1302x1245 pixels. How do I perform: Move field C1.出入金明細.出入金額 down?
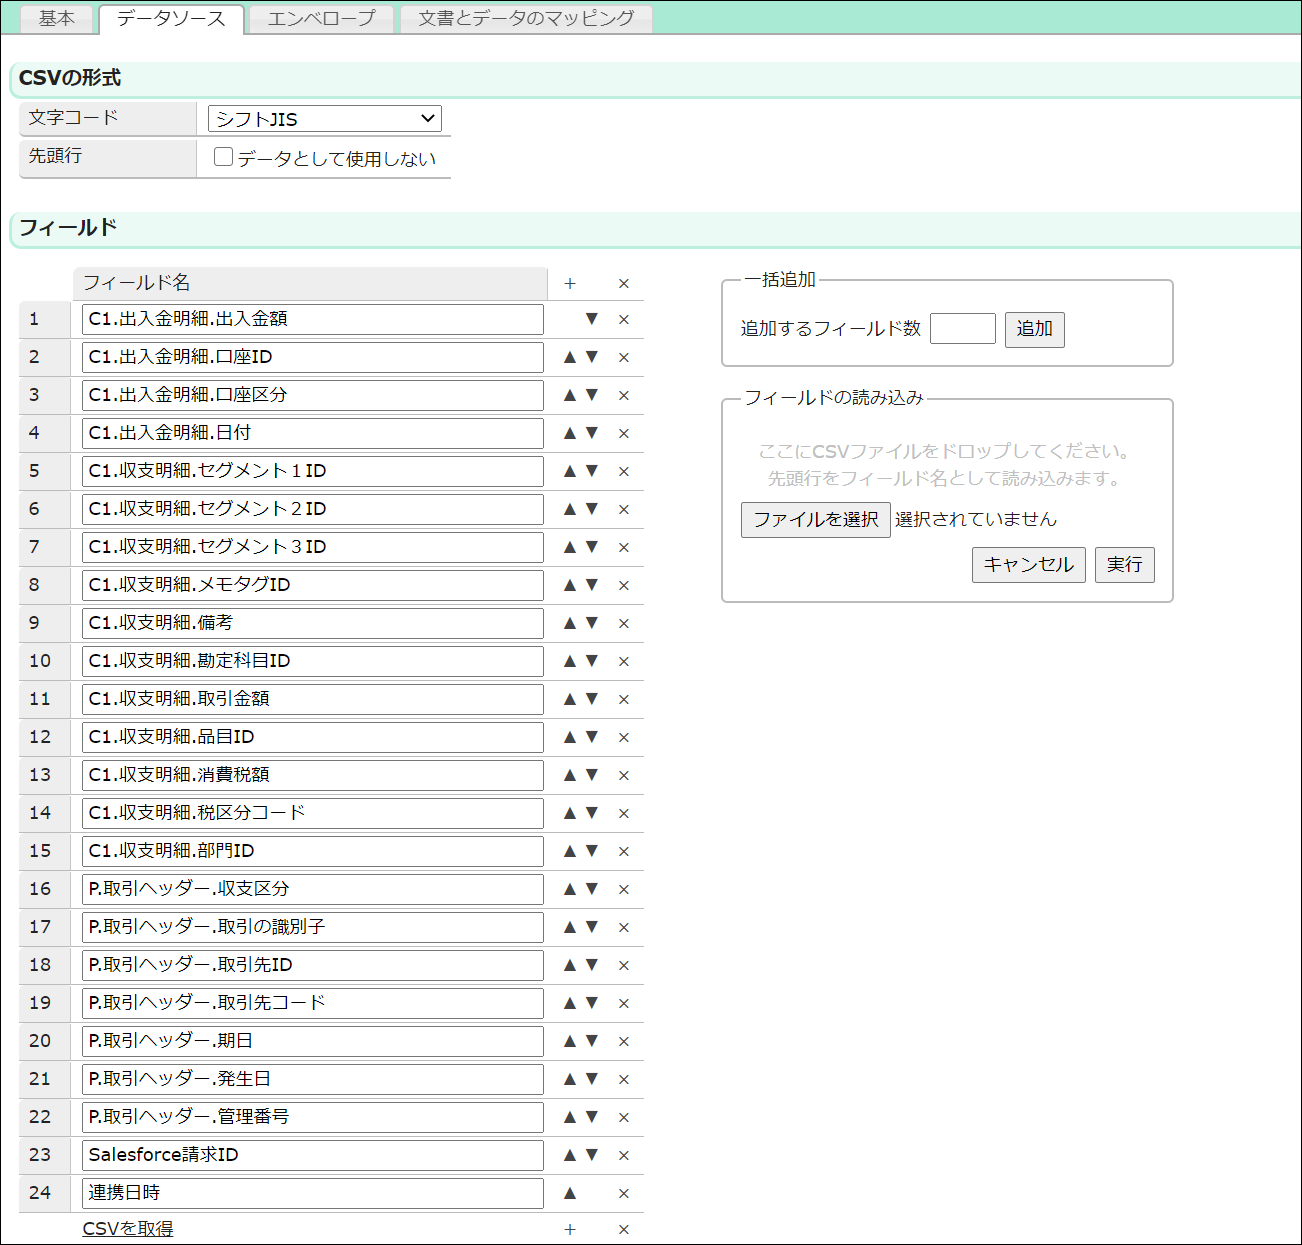point(592,319)
